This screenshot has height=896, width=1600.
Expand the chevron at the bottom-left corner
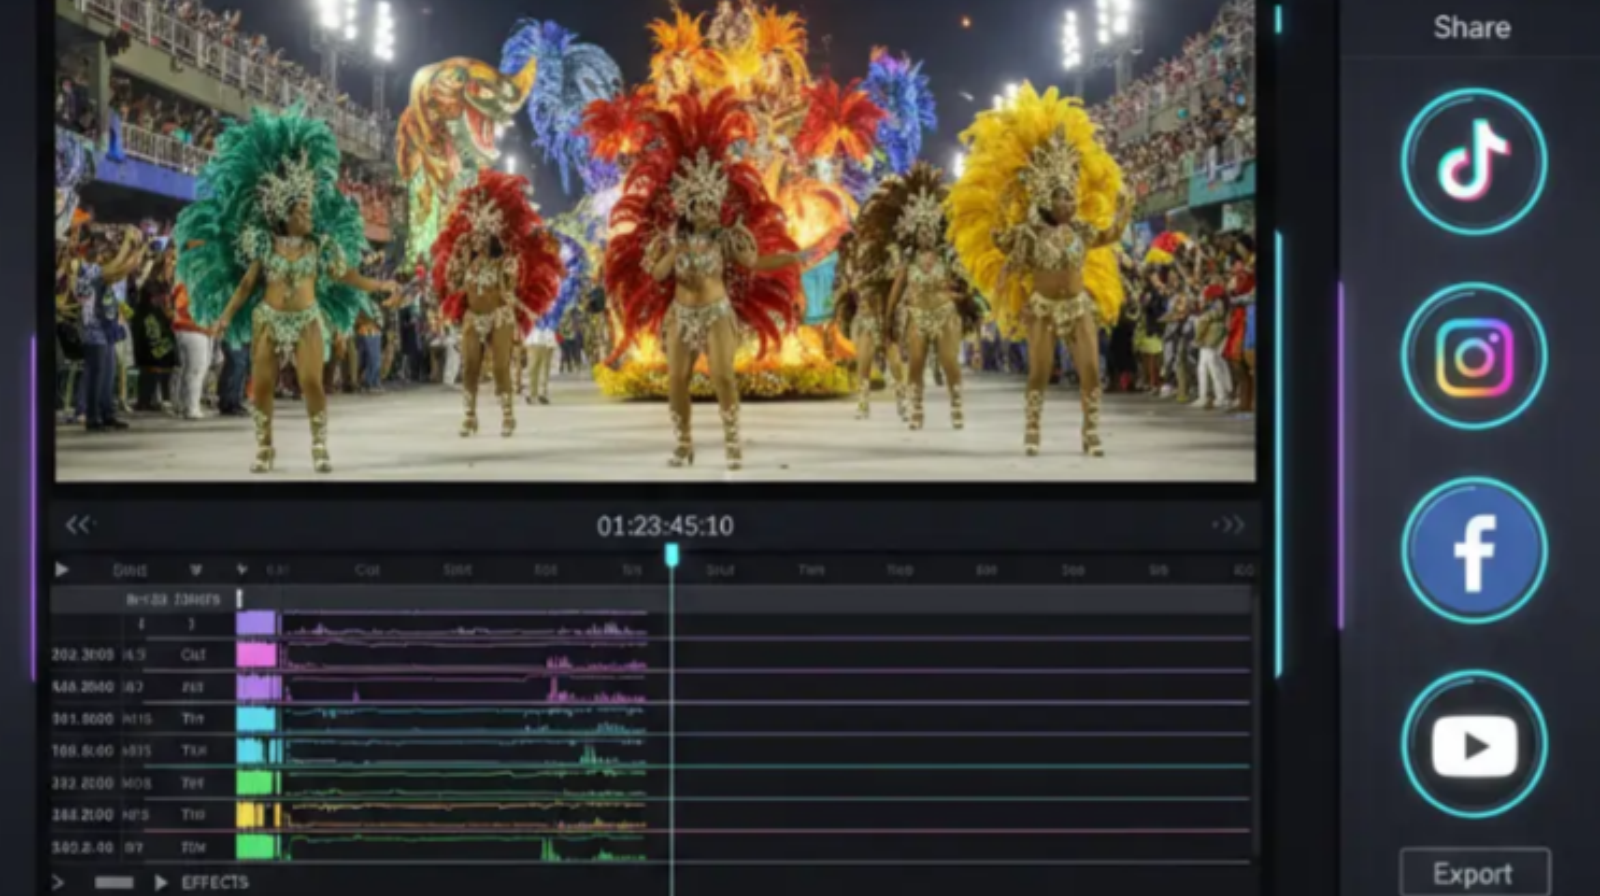pos(58,882)
